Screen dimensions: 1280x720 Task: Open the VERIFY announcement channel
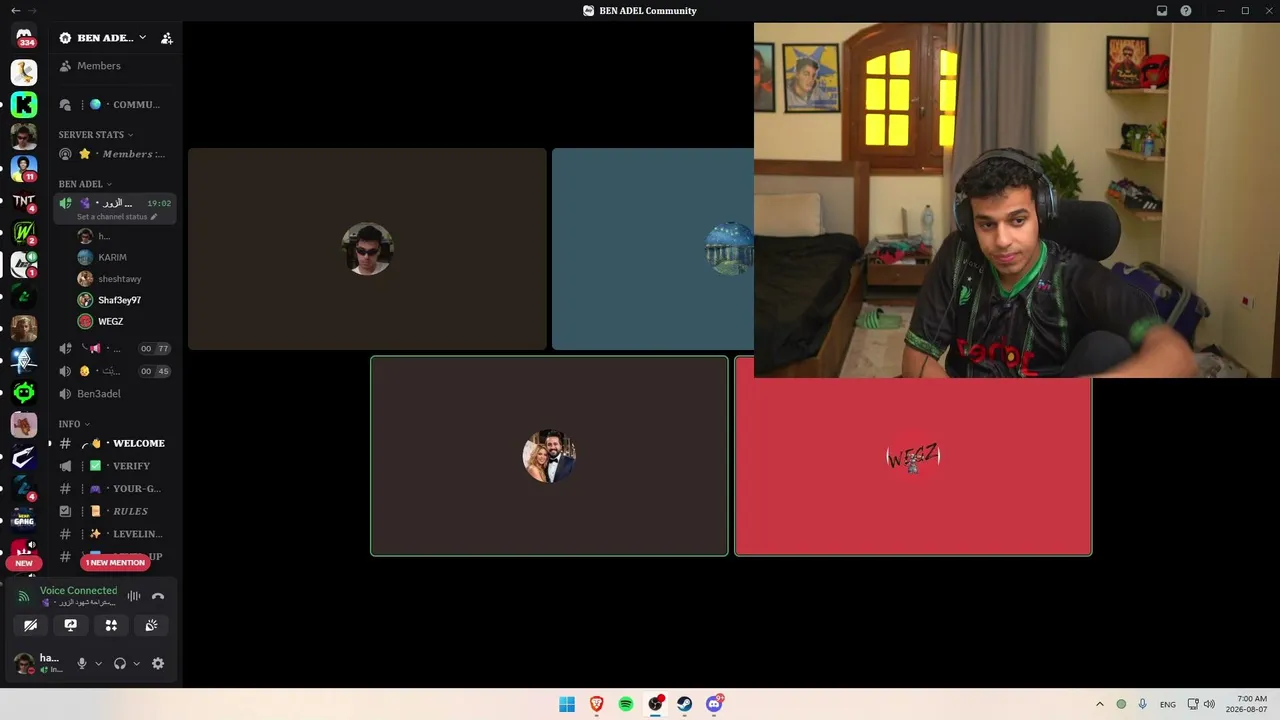click(x=115, y=466)
